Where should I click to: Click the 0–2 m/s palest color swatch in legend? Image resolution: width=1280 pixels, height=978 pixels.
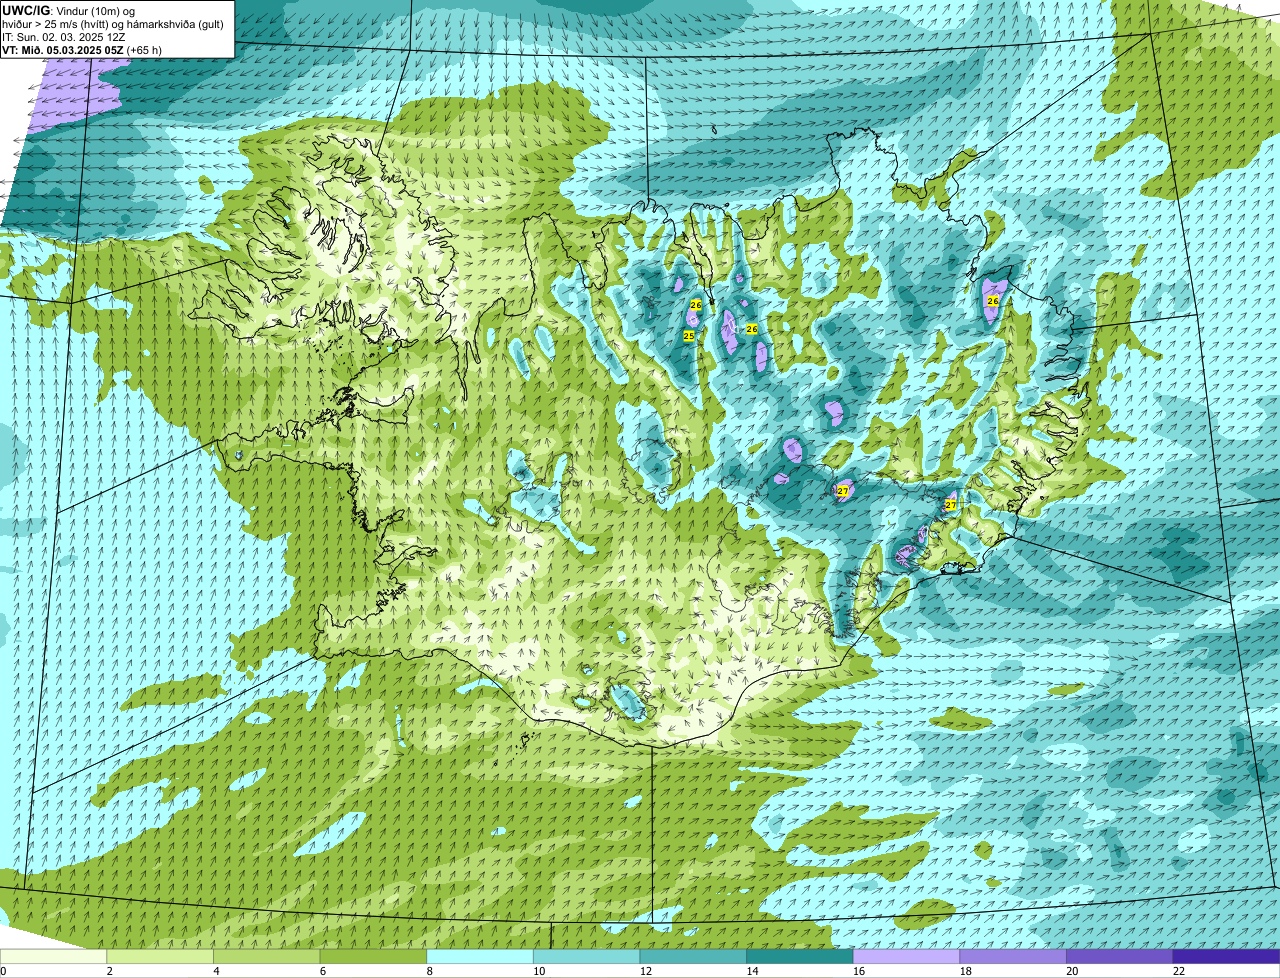(x=53, y=956)
